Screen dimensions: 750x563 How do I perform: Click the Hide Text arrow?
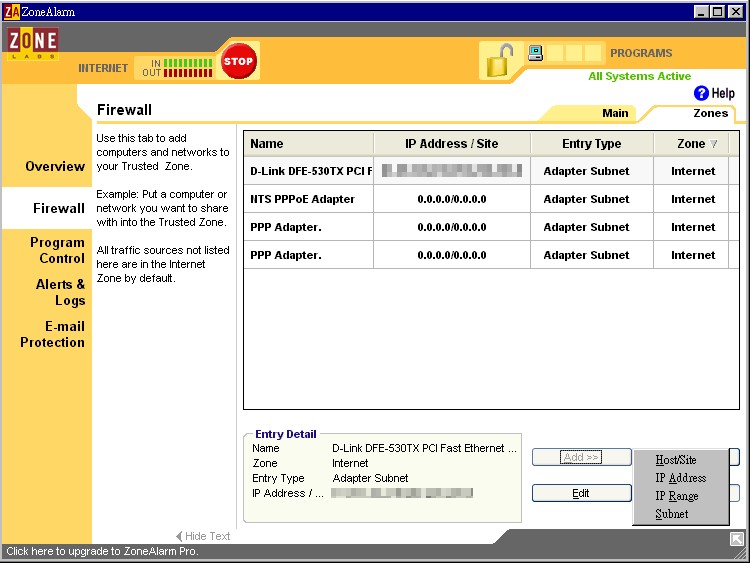pyautogui.click(x=179, y=536)
